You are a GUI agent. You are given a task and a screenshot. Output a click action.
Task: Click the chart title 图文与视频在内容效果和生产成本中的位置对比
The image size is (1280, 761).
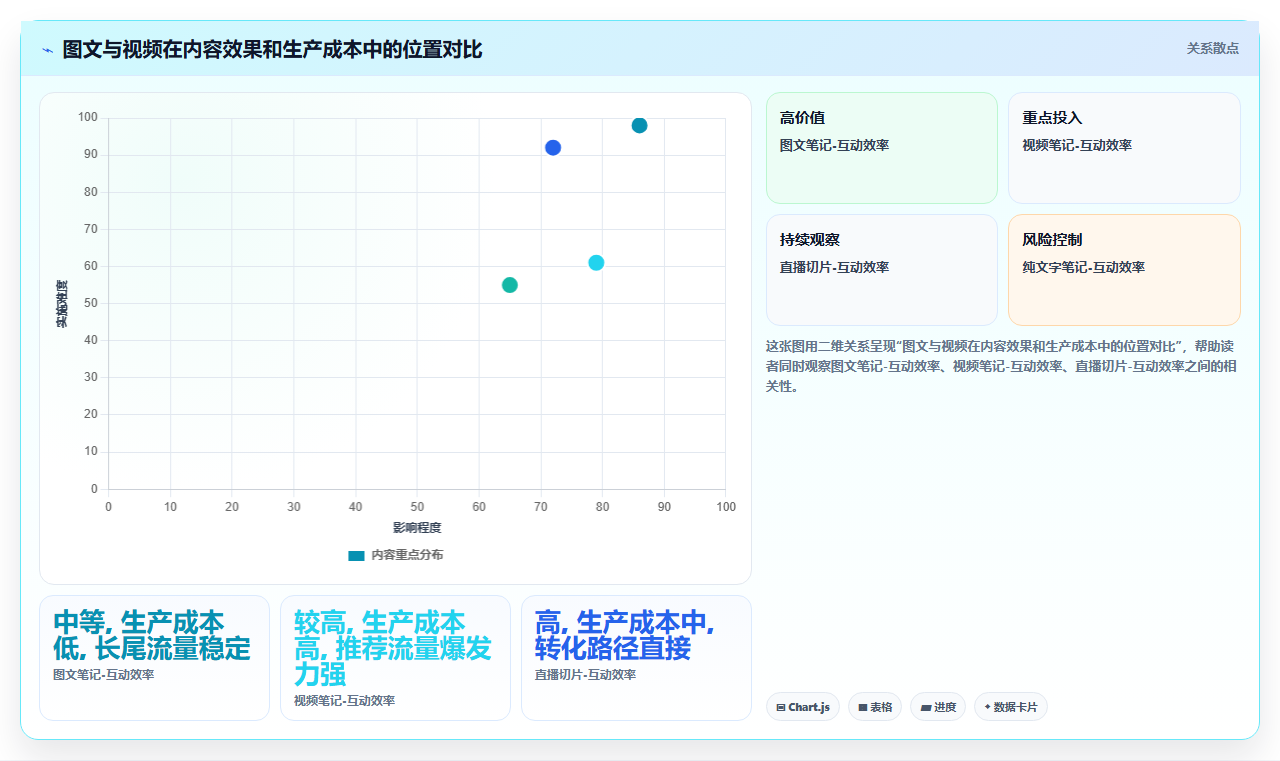(272, 50)
